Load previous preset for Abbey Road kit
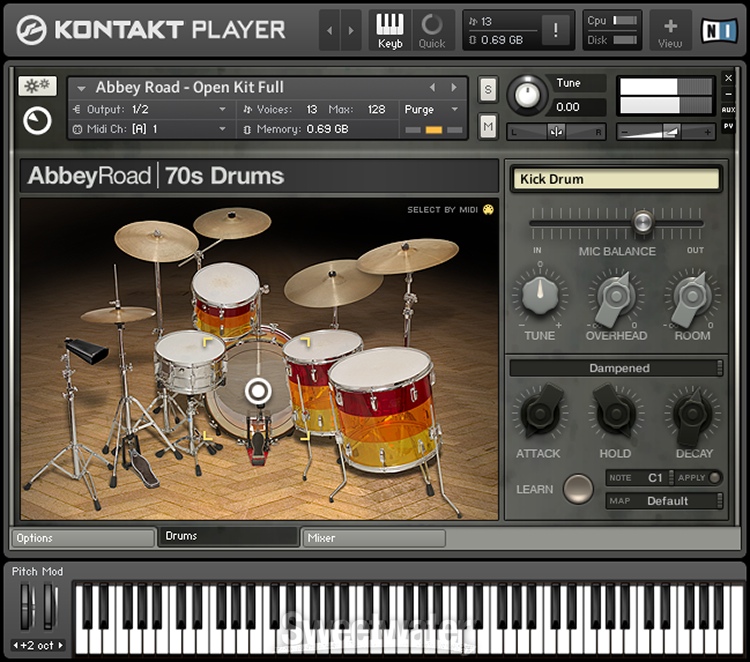The width and height of the screenshot is (750, 662). click(x=433, y=88)
